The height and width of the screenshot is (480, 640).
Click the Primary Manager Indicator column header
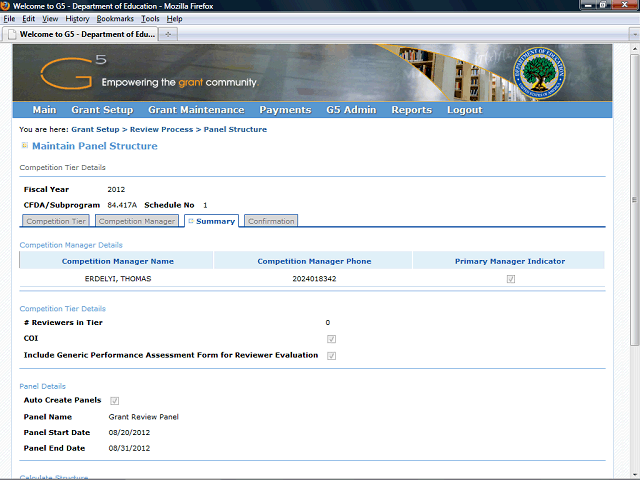(x=510, y=261)
